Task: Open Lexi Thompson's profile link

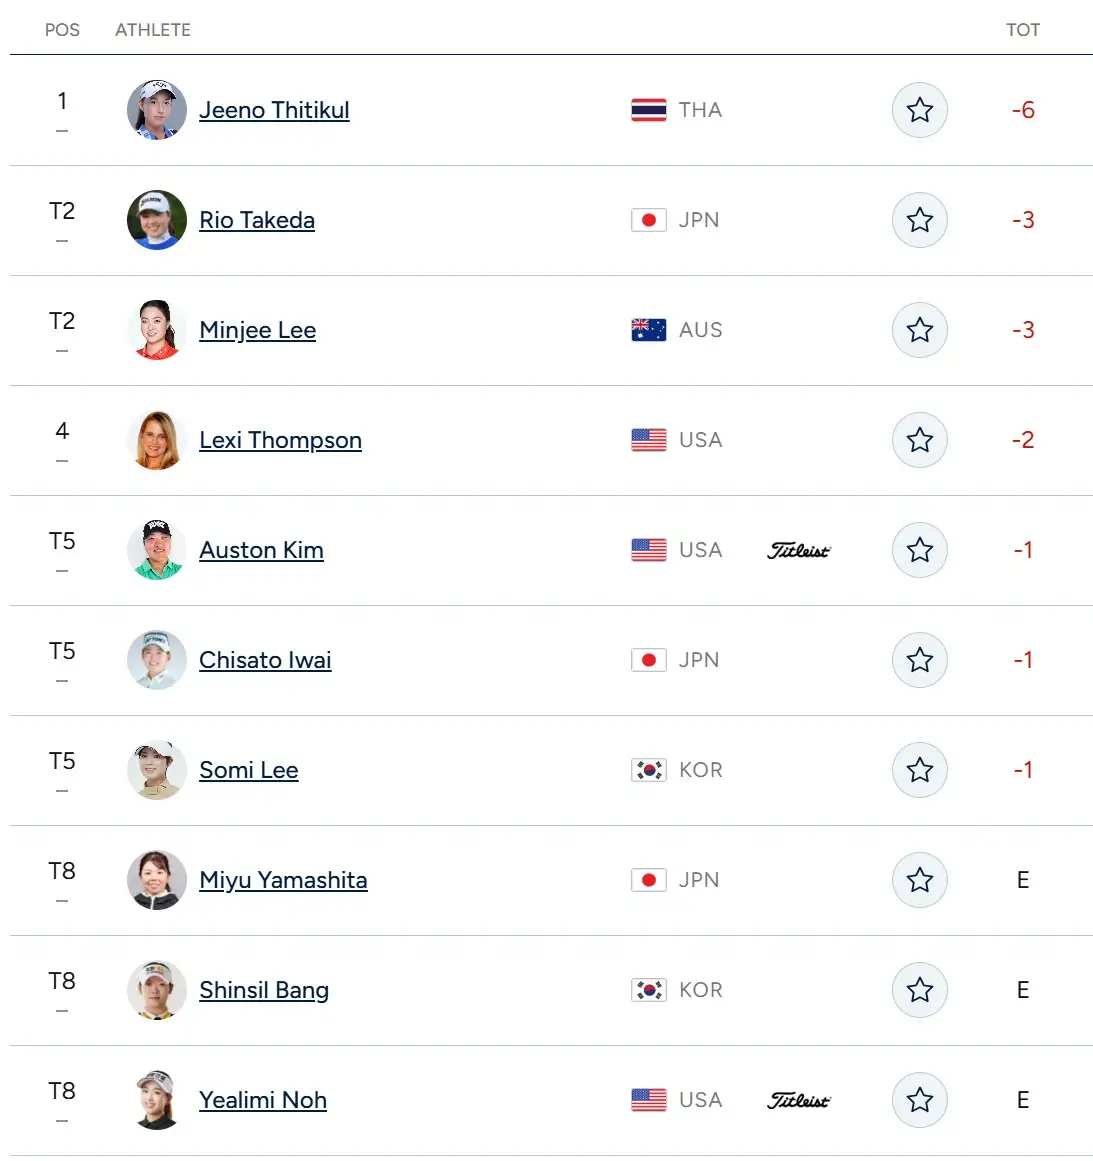Action: pos(281,440)
